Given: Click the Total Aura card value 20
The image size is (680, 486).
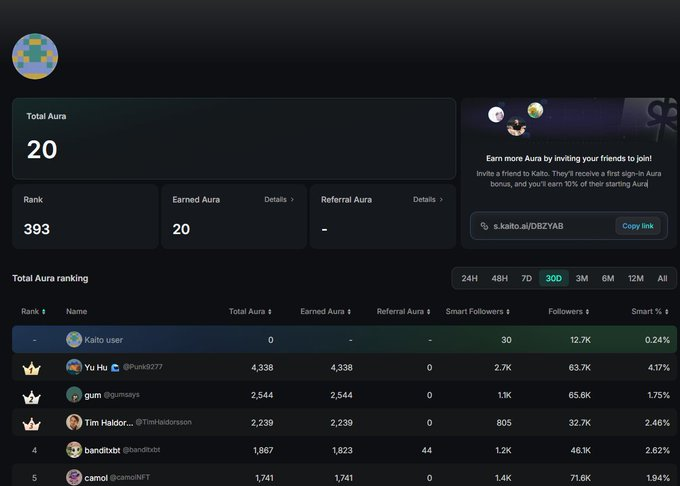Looking at the screenshot, I should (x=42, y=150).
